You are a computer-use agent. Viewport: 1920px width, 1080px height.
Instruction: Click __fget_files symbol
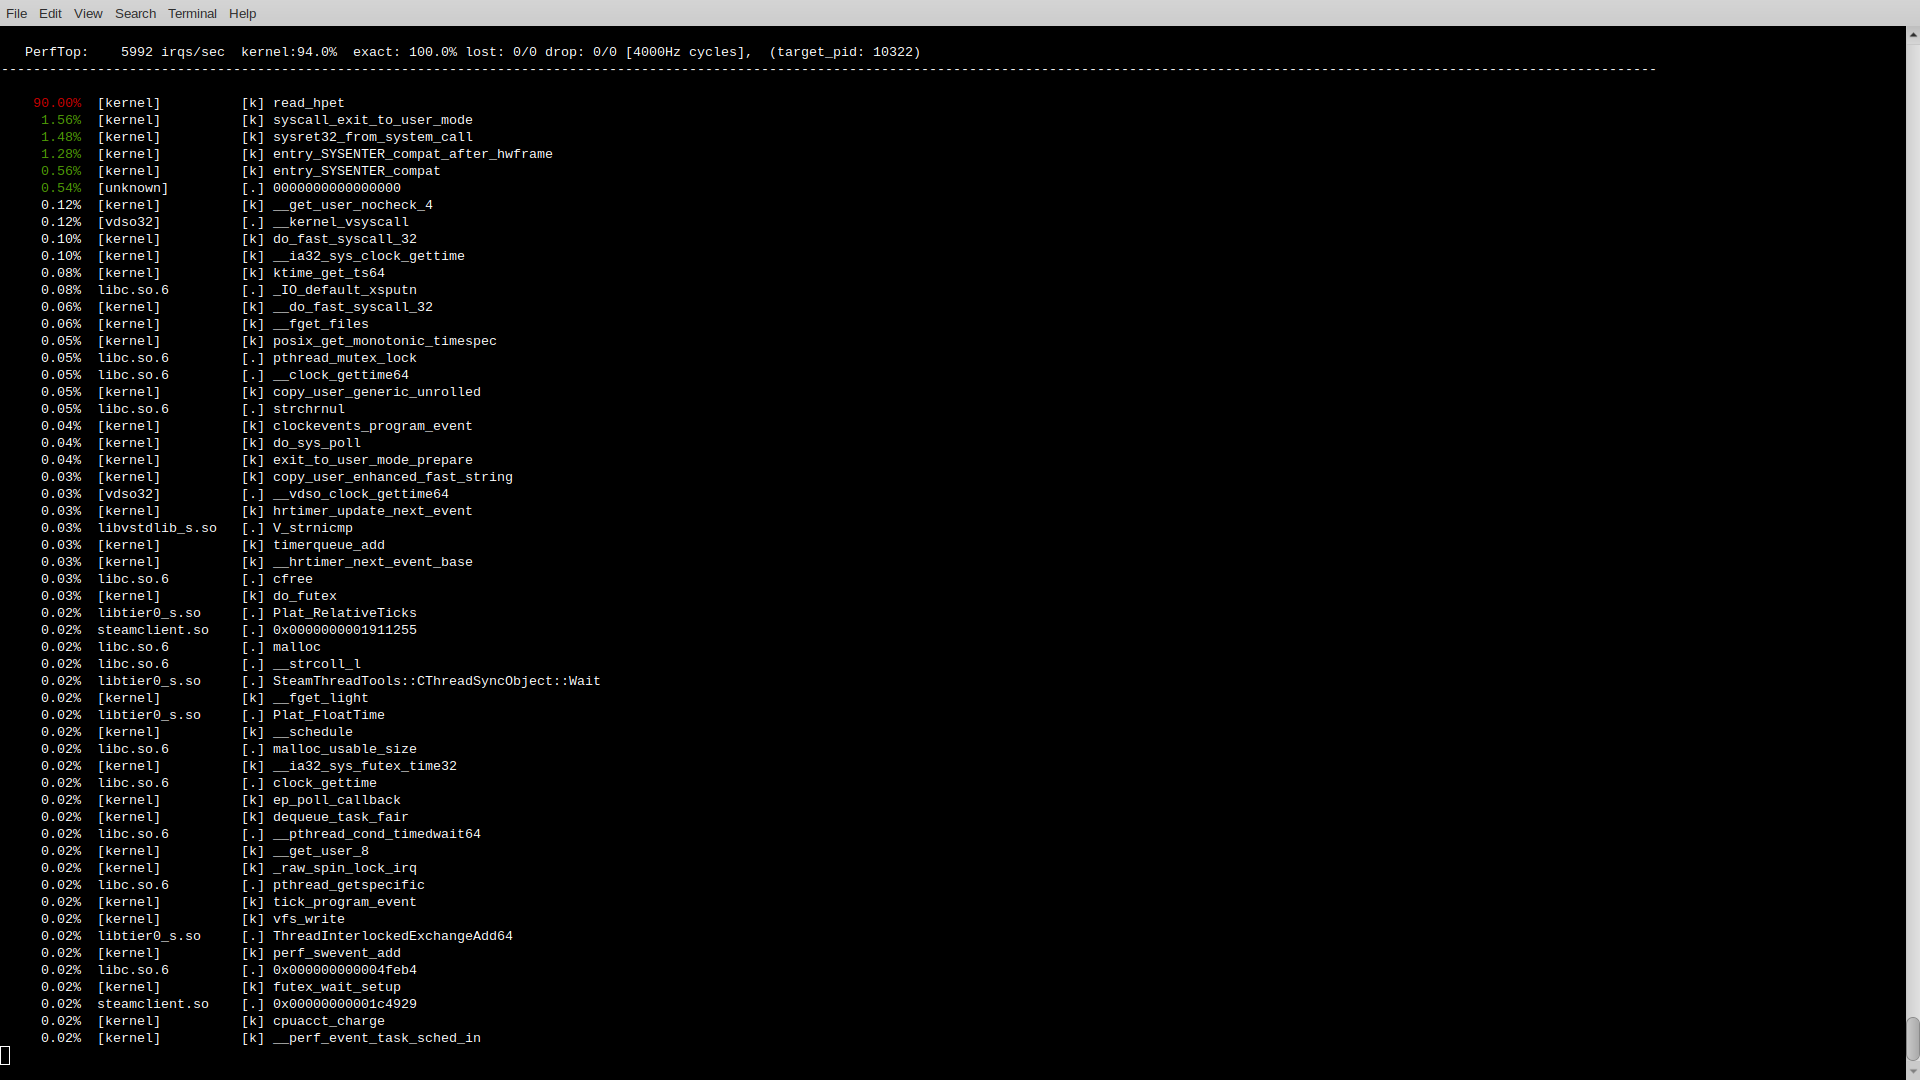point(320,324)
